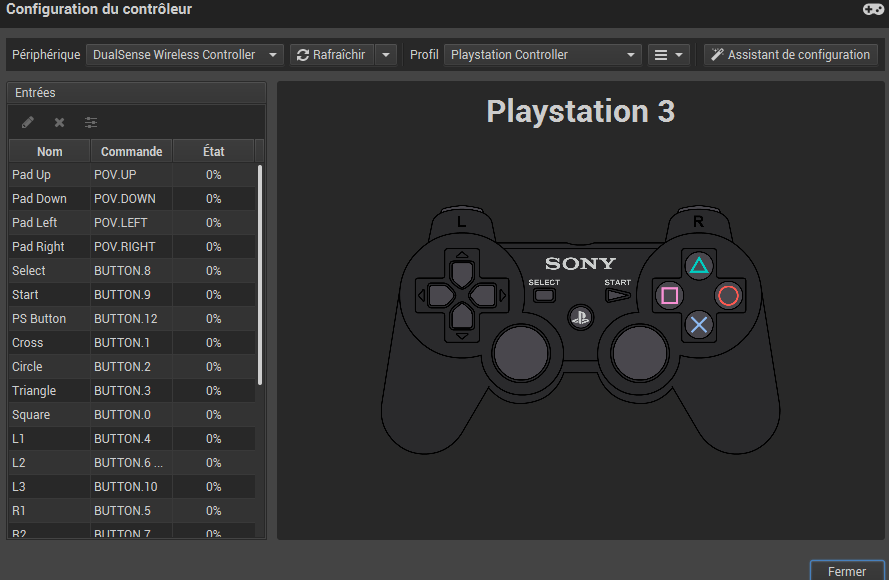Click the POV.DOWN command cell
This screenshot has height=580, width=889.
(x=132, y=198)
